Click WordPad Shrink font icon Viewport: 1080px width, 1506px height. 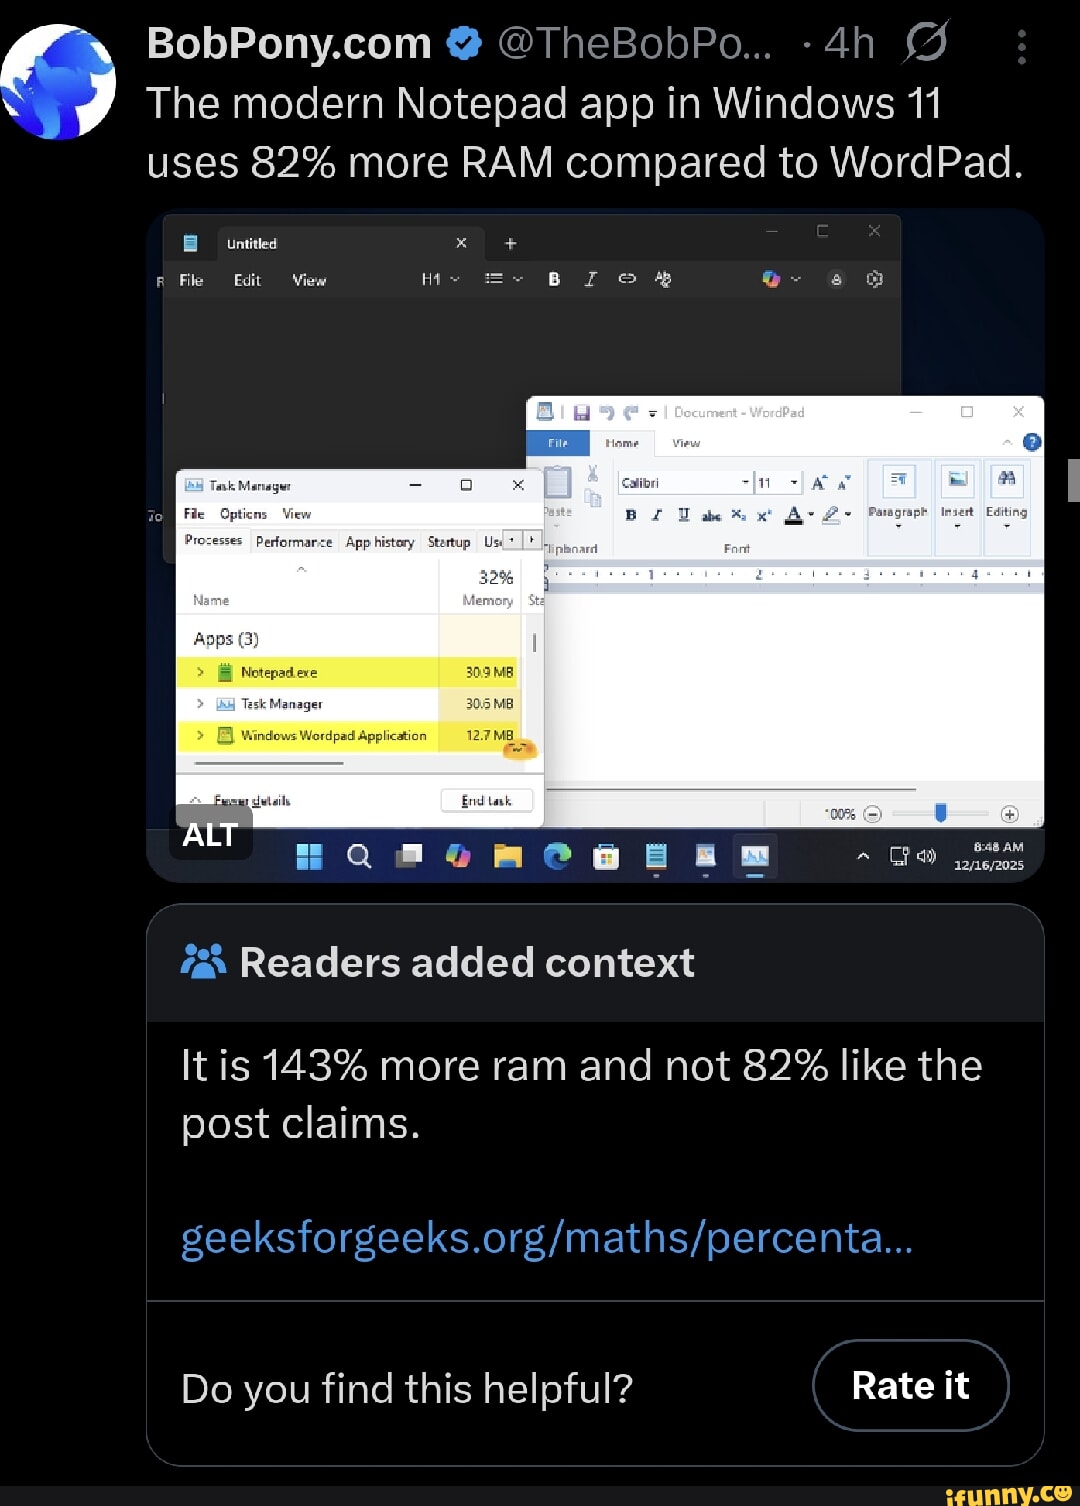click(x=844, y=483)
